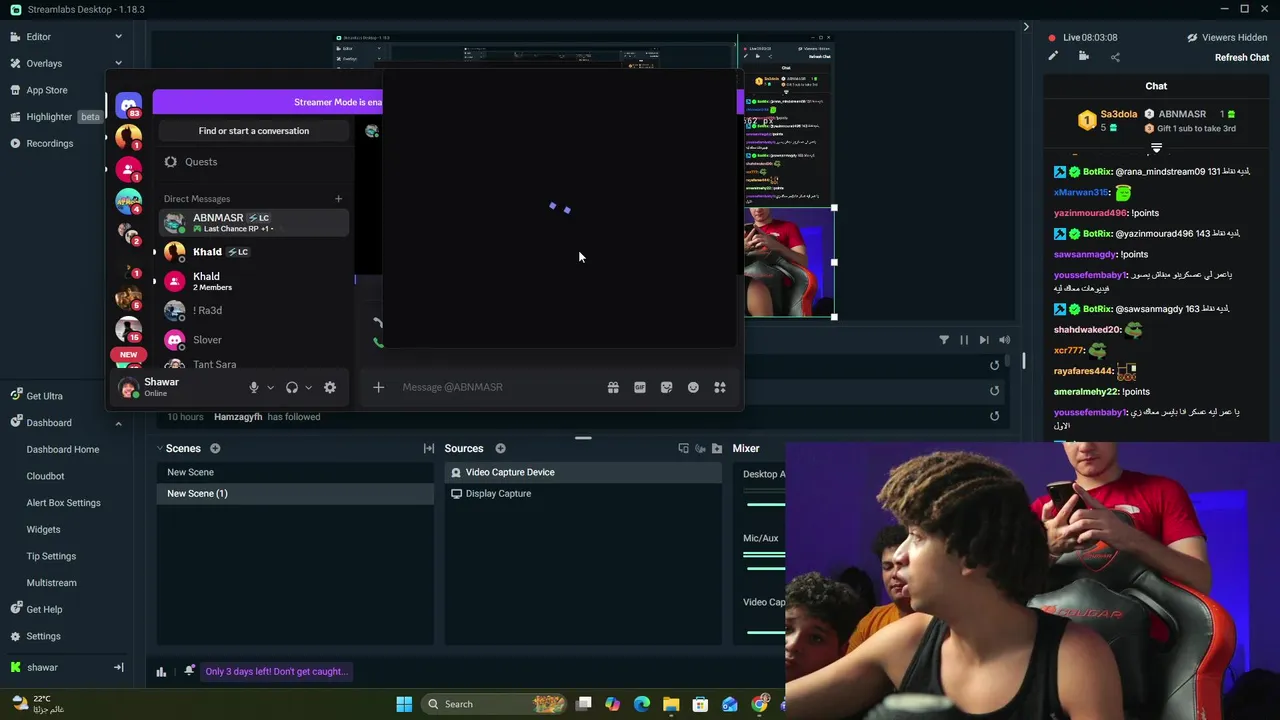Open Discord home direct messages icon

pos(128,104)
